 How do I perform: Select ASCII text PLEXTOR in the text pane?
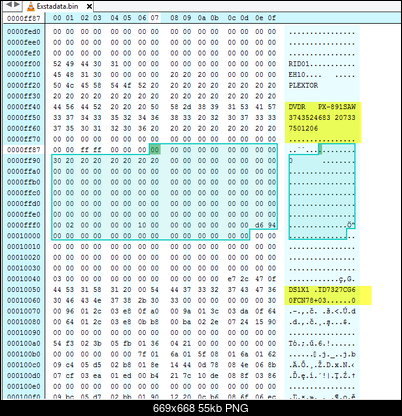pyautogui.click(x=303, y=85)
